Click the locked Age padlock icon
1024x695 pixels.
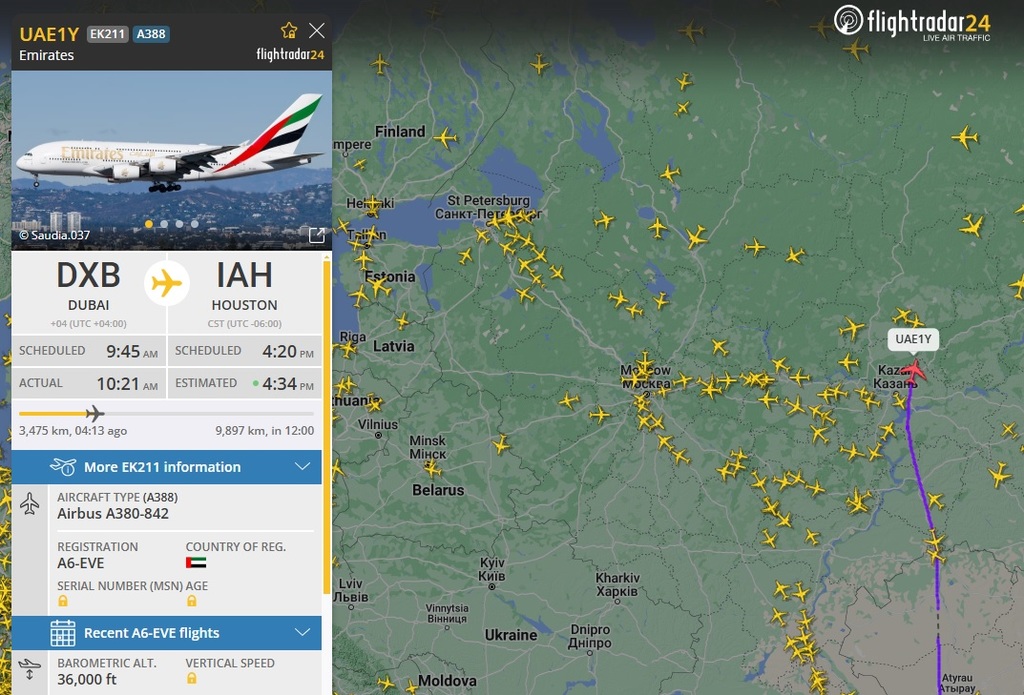[x=191, y=601]
